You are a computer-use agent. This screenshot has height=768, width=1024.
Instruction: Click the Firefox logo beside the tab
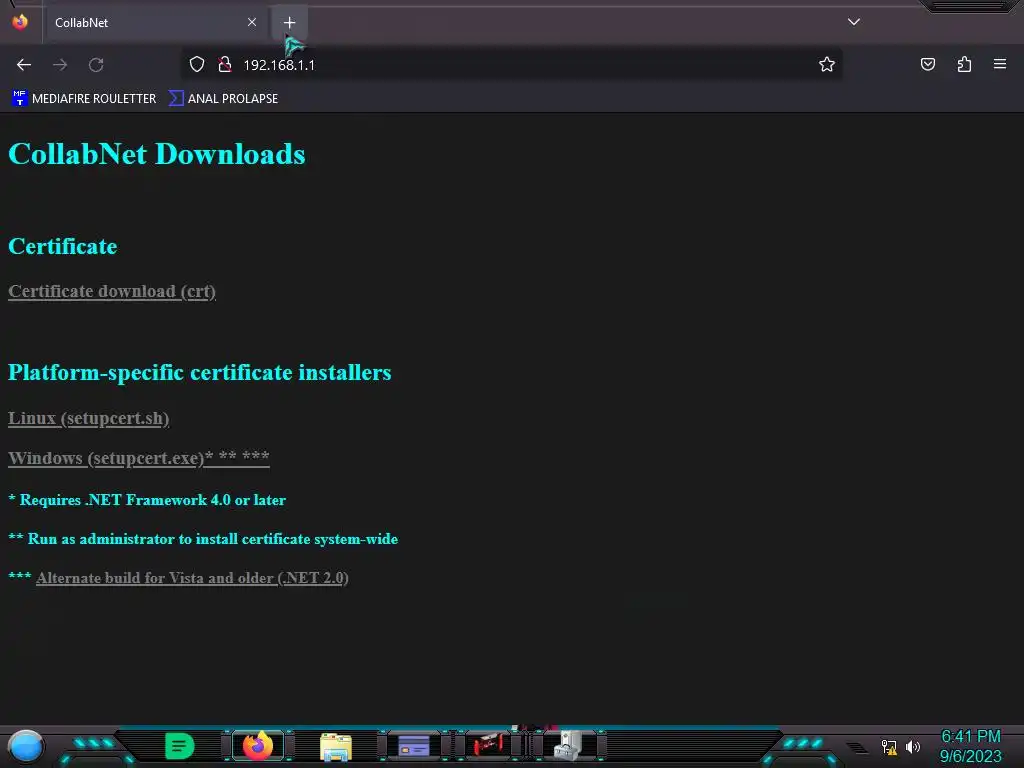(x=20, y=22)
